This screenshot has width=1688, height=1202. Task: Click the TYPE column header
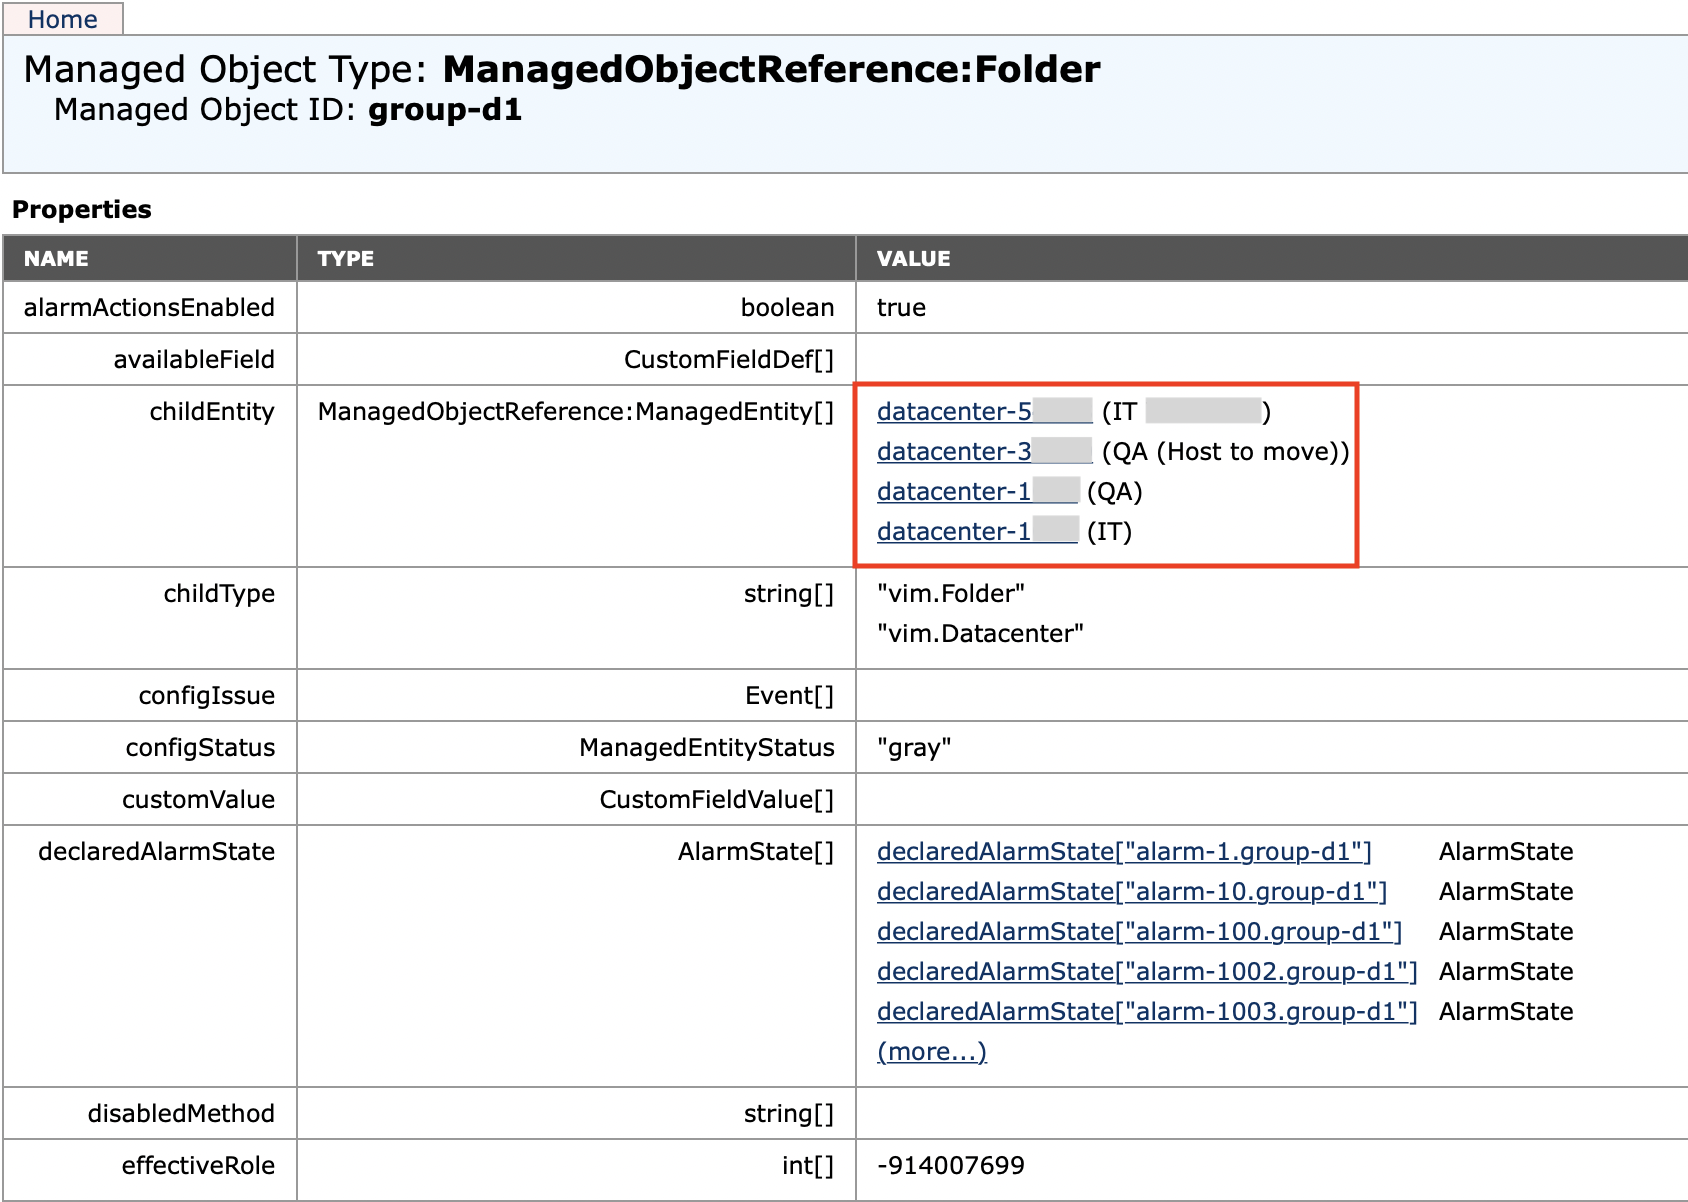(x=345, y=258)
